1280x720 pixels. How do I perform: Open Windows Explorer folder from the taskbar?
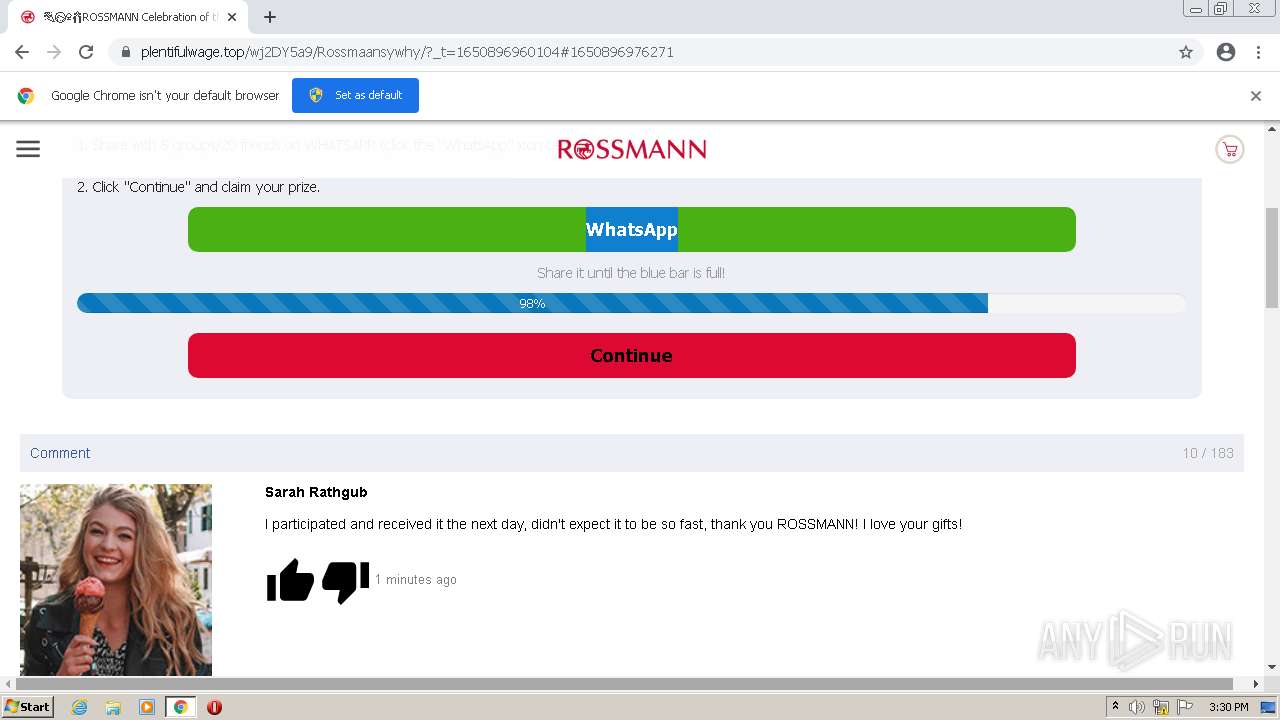113,707
